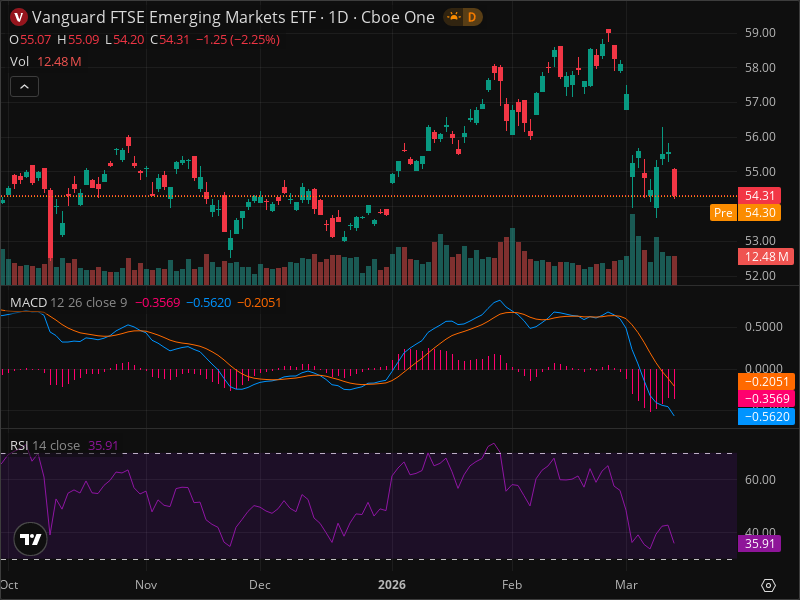Click the 0.5000 MACD axis label

763,327
